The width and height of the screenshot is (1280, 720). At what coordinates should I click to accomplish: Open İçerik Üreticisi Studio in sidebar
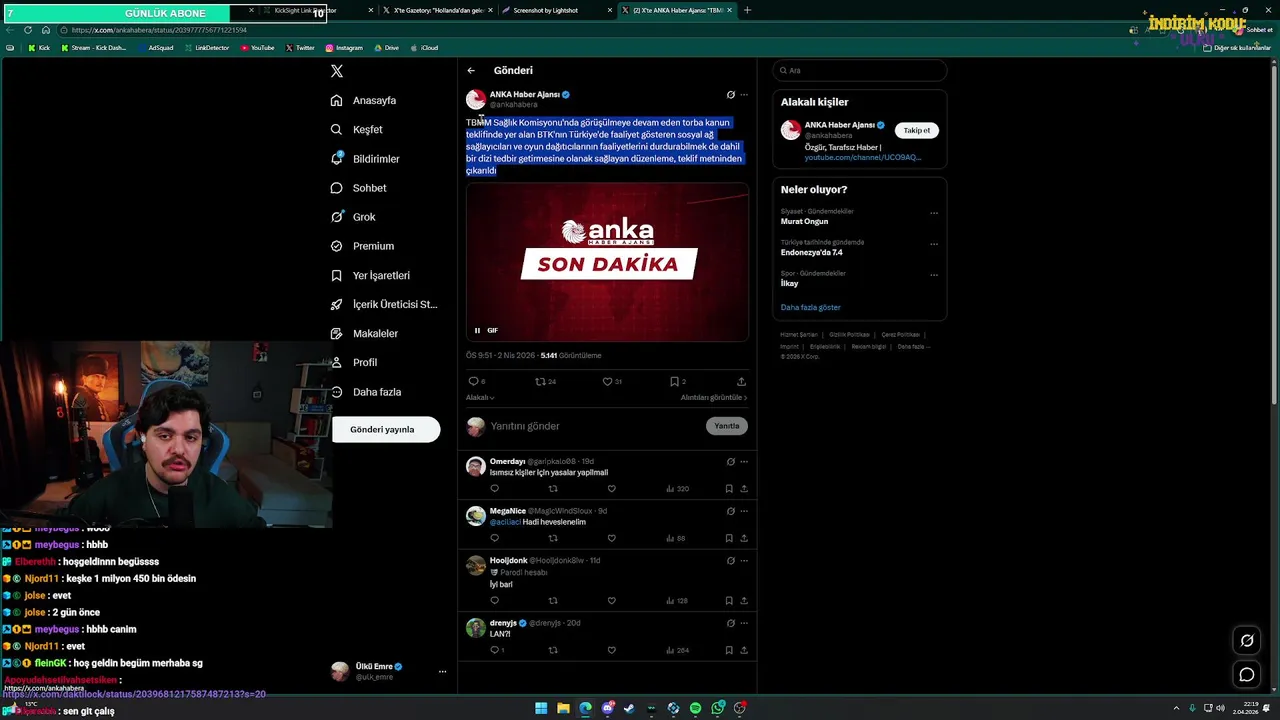point(384,304)
